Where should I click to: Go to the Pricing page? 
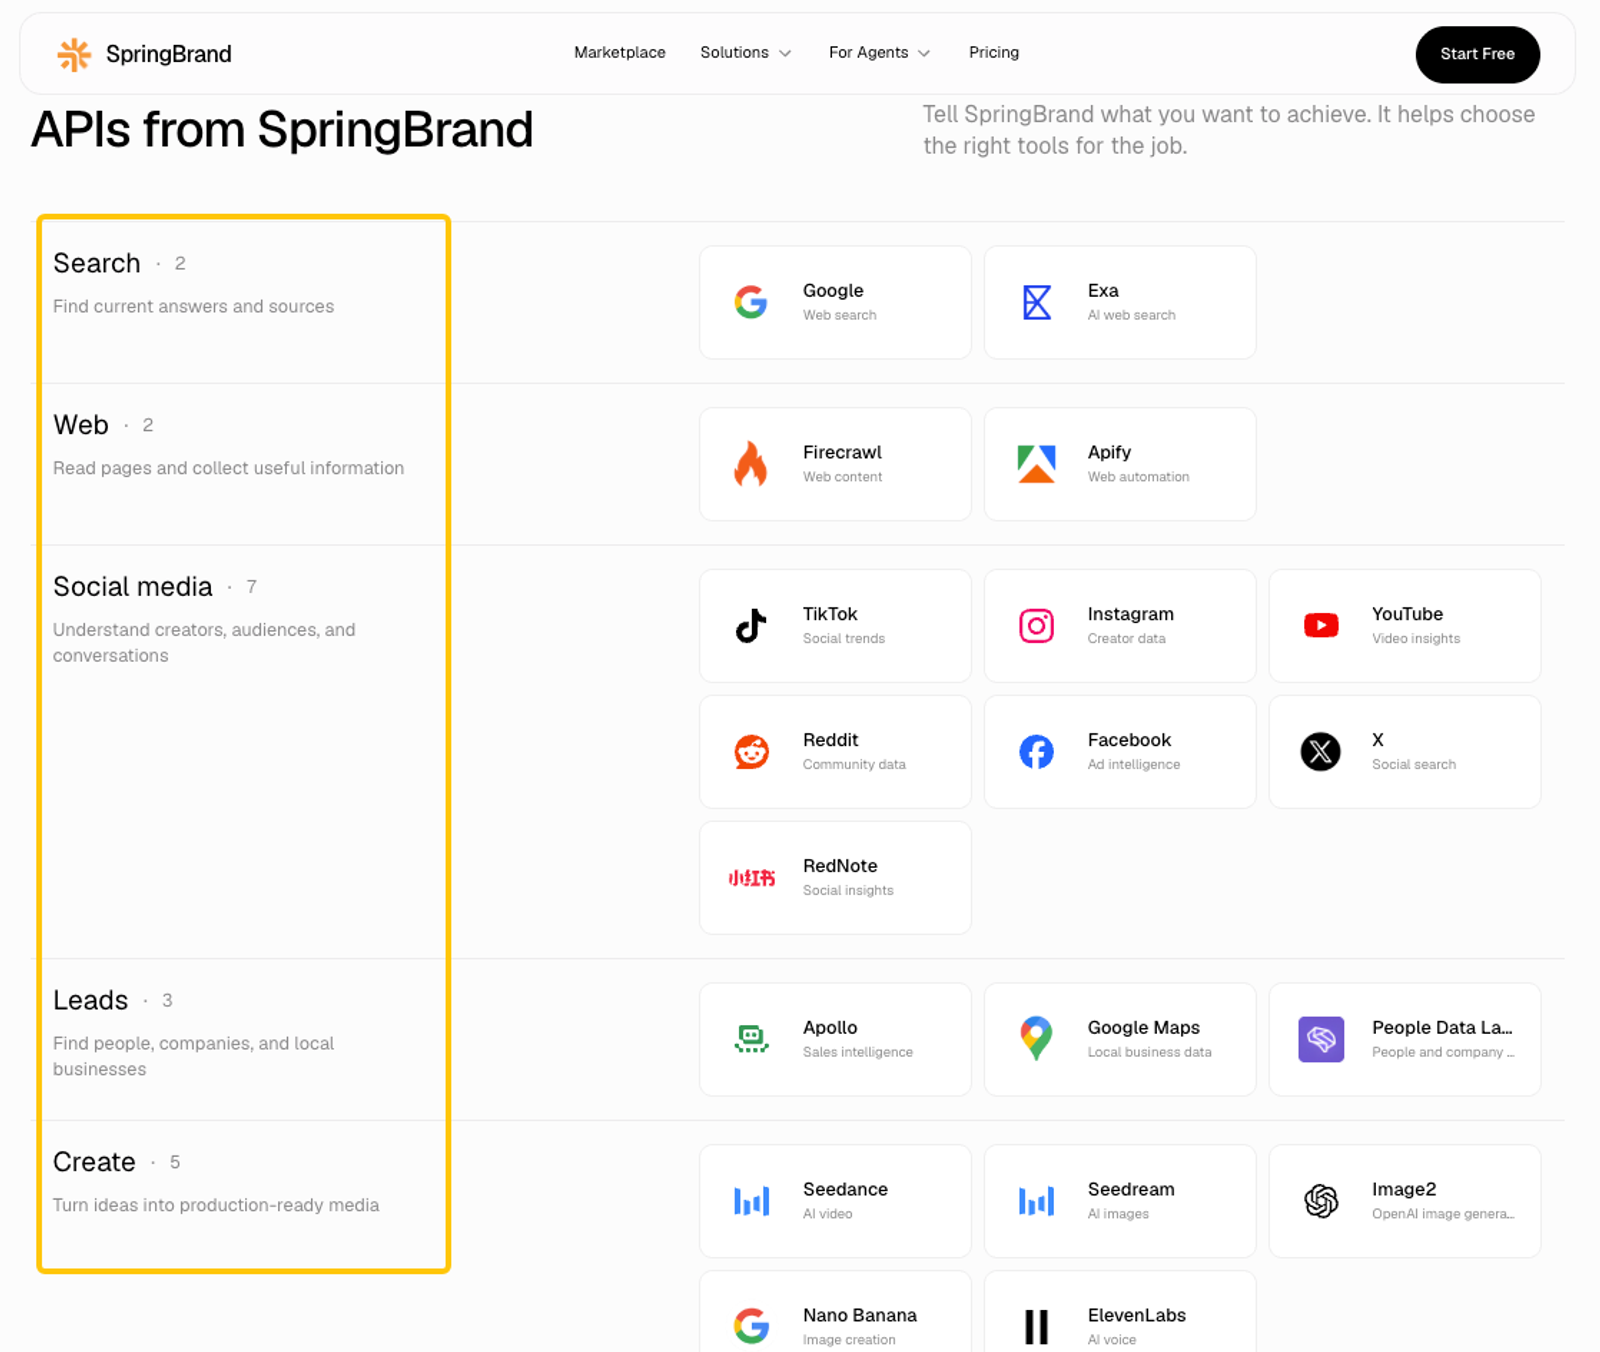pyautogui.click(x=994, y=52)
